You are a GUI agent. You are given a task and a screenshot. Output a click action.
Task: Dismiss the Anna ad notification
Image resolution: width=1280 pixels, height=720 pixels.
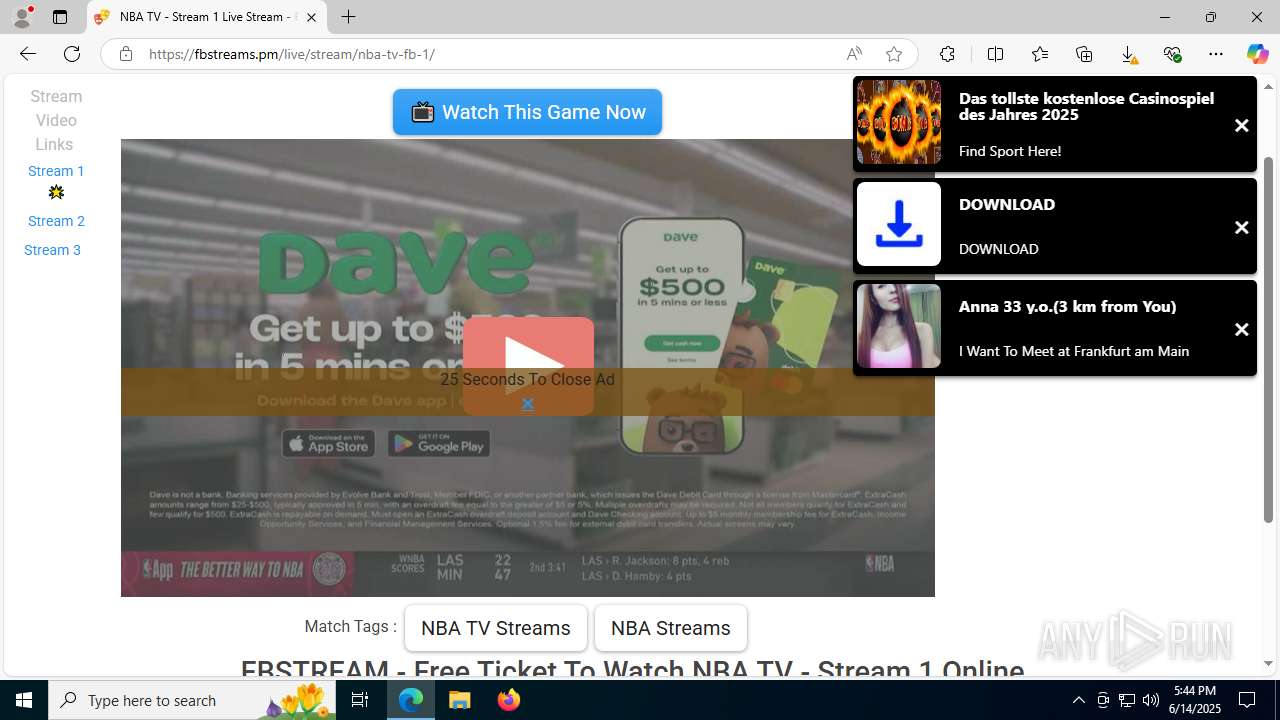pos(1241,330)
